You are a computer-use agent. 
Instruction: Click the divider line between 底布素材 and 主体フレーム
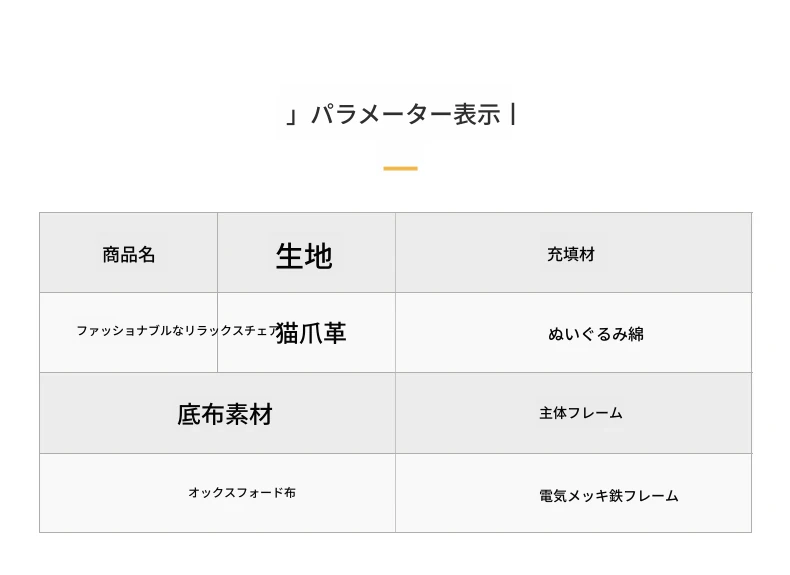(395, 413)
